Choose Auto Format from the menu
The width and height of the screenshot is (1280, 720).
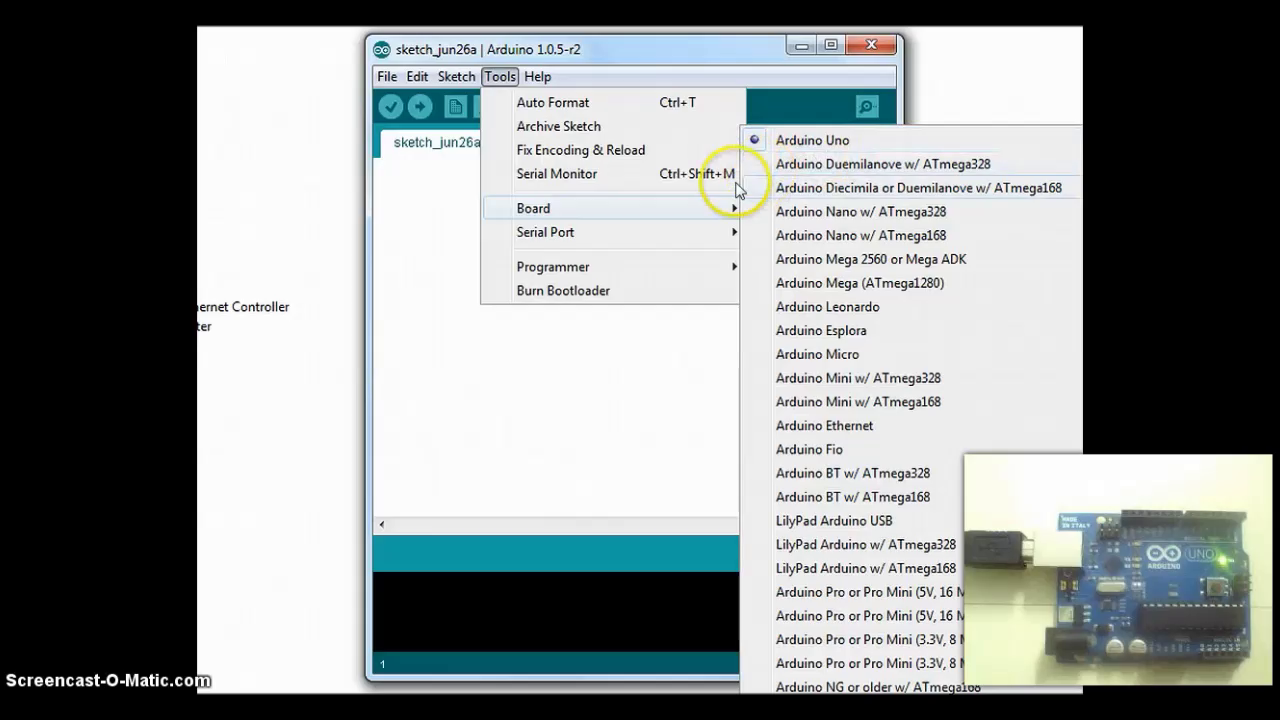pos(552,102)
